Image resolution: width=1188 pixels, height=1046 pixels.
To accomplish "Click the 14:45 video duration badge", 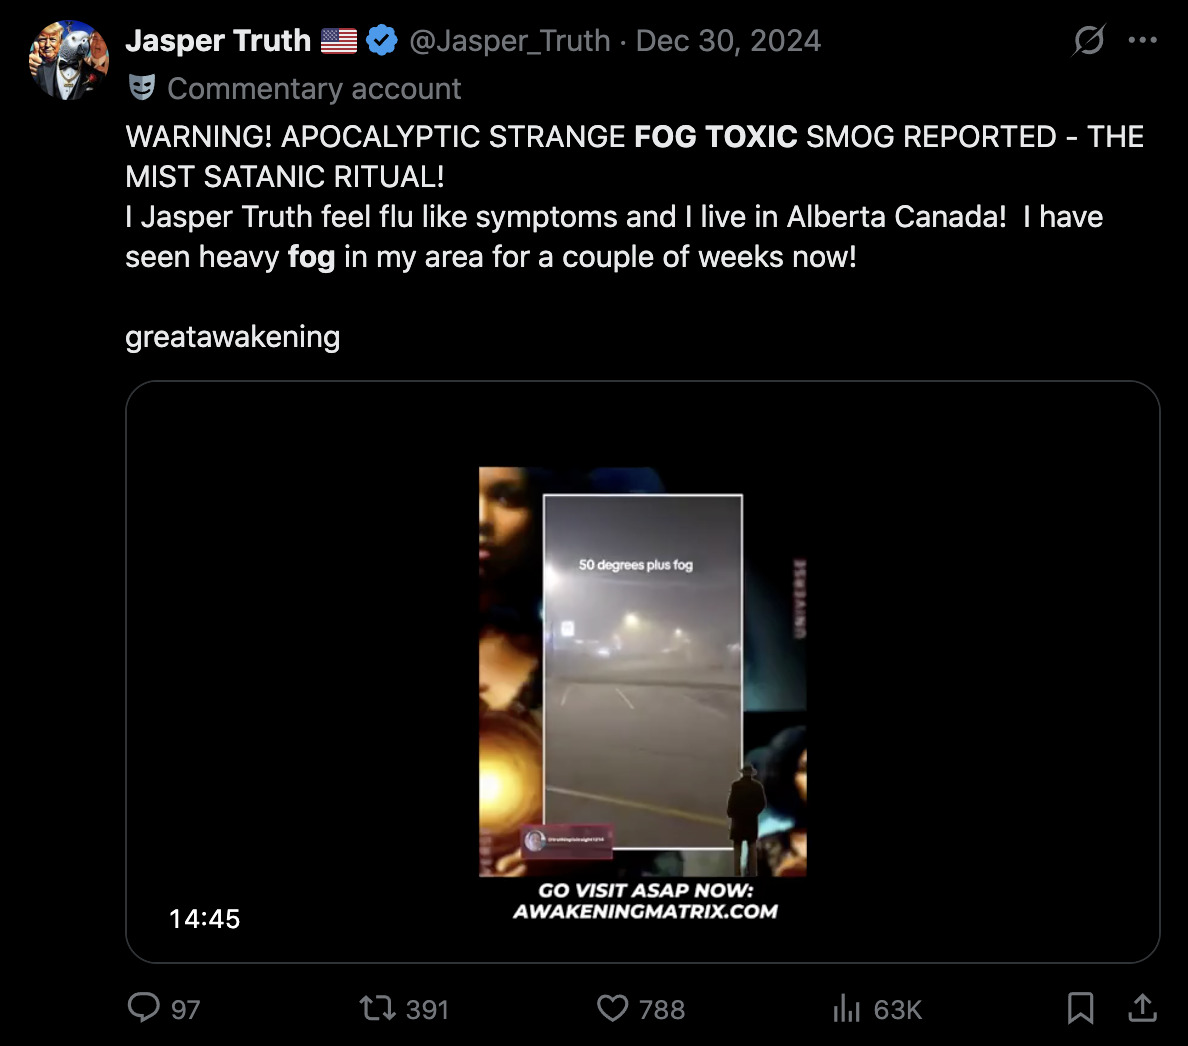I will pos(205,919).
